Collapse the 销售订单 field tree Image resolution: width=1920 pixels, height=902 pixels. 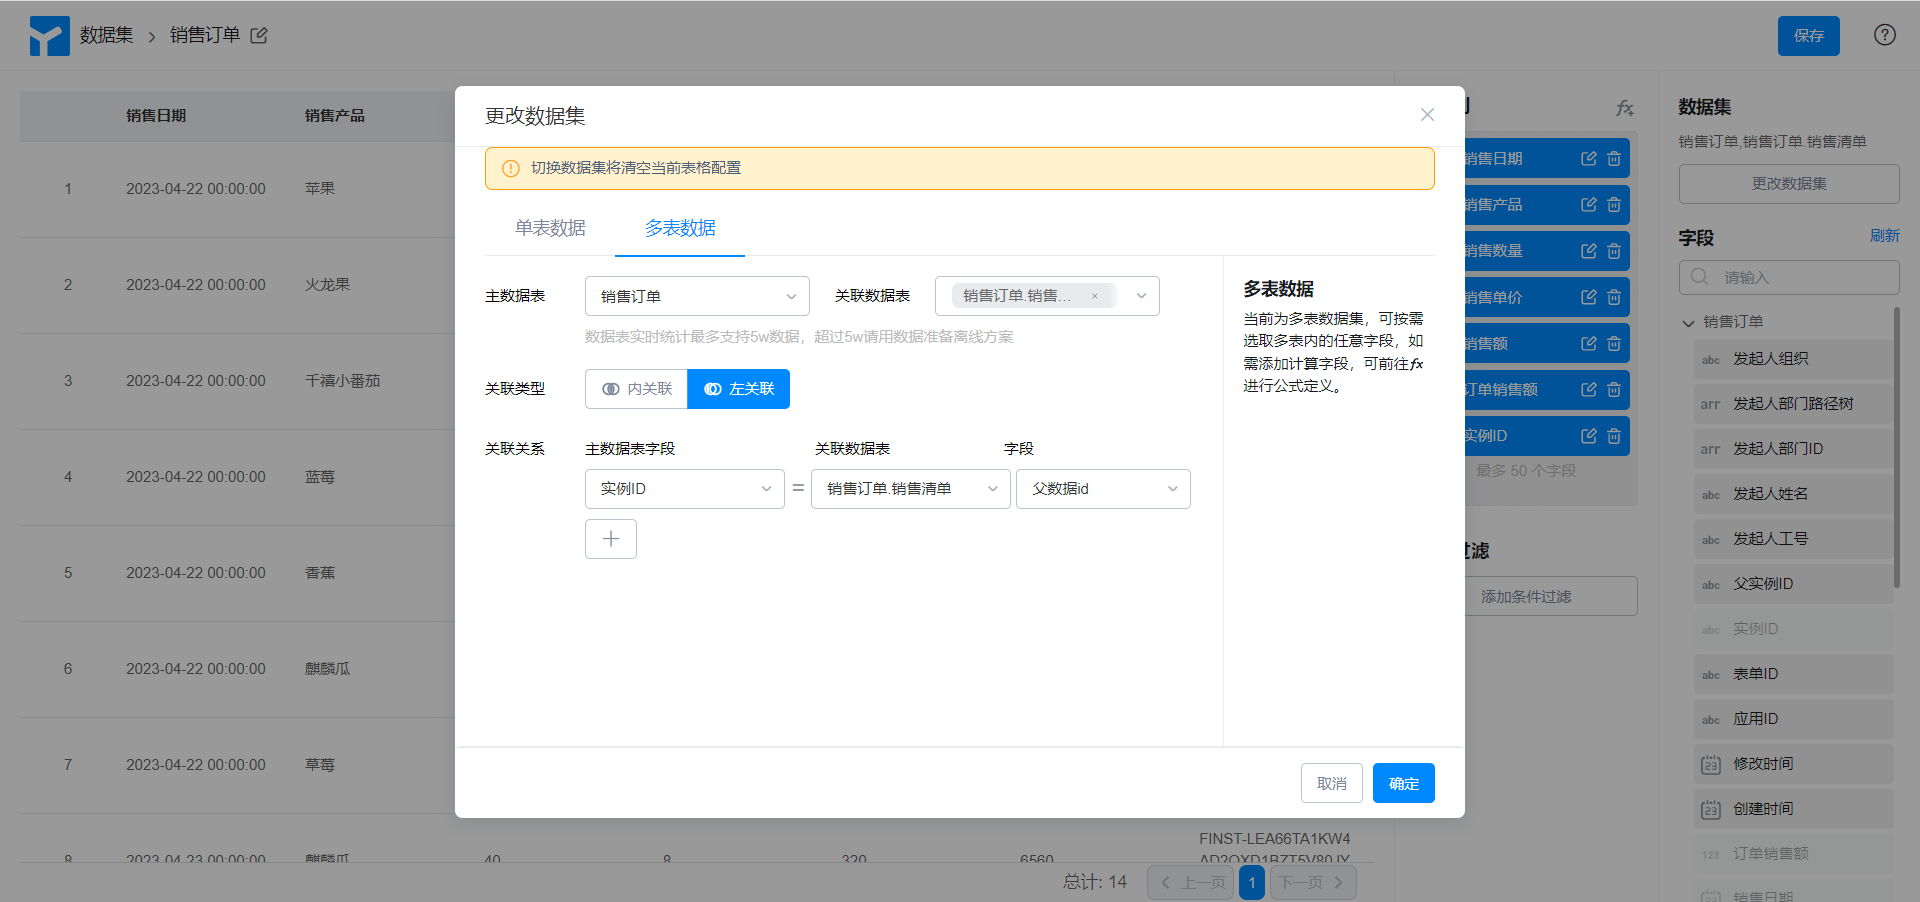coord(1689,322)
